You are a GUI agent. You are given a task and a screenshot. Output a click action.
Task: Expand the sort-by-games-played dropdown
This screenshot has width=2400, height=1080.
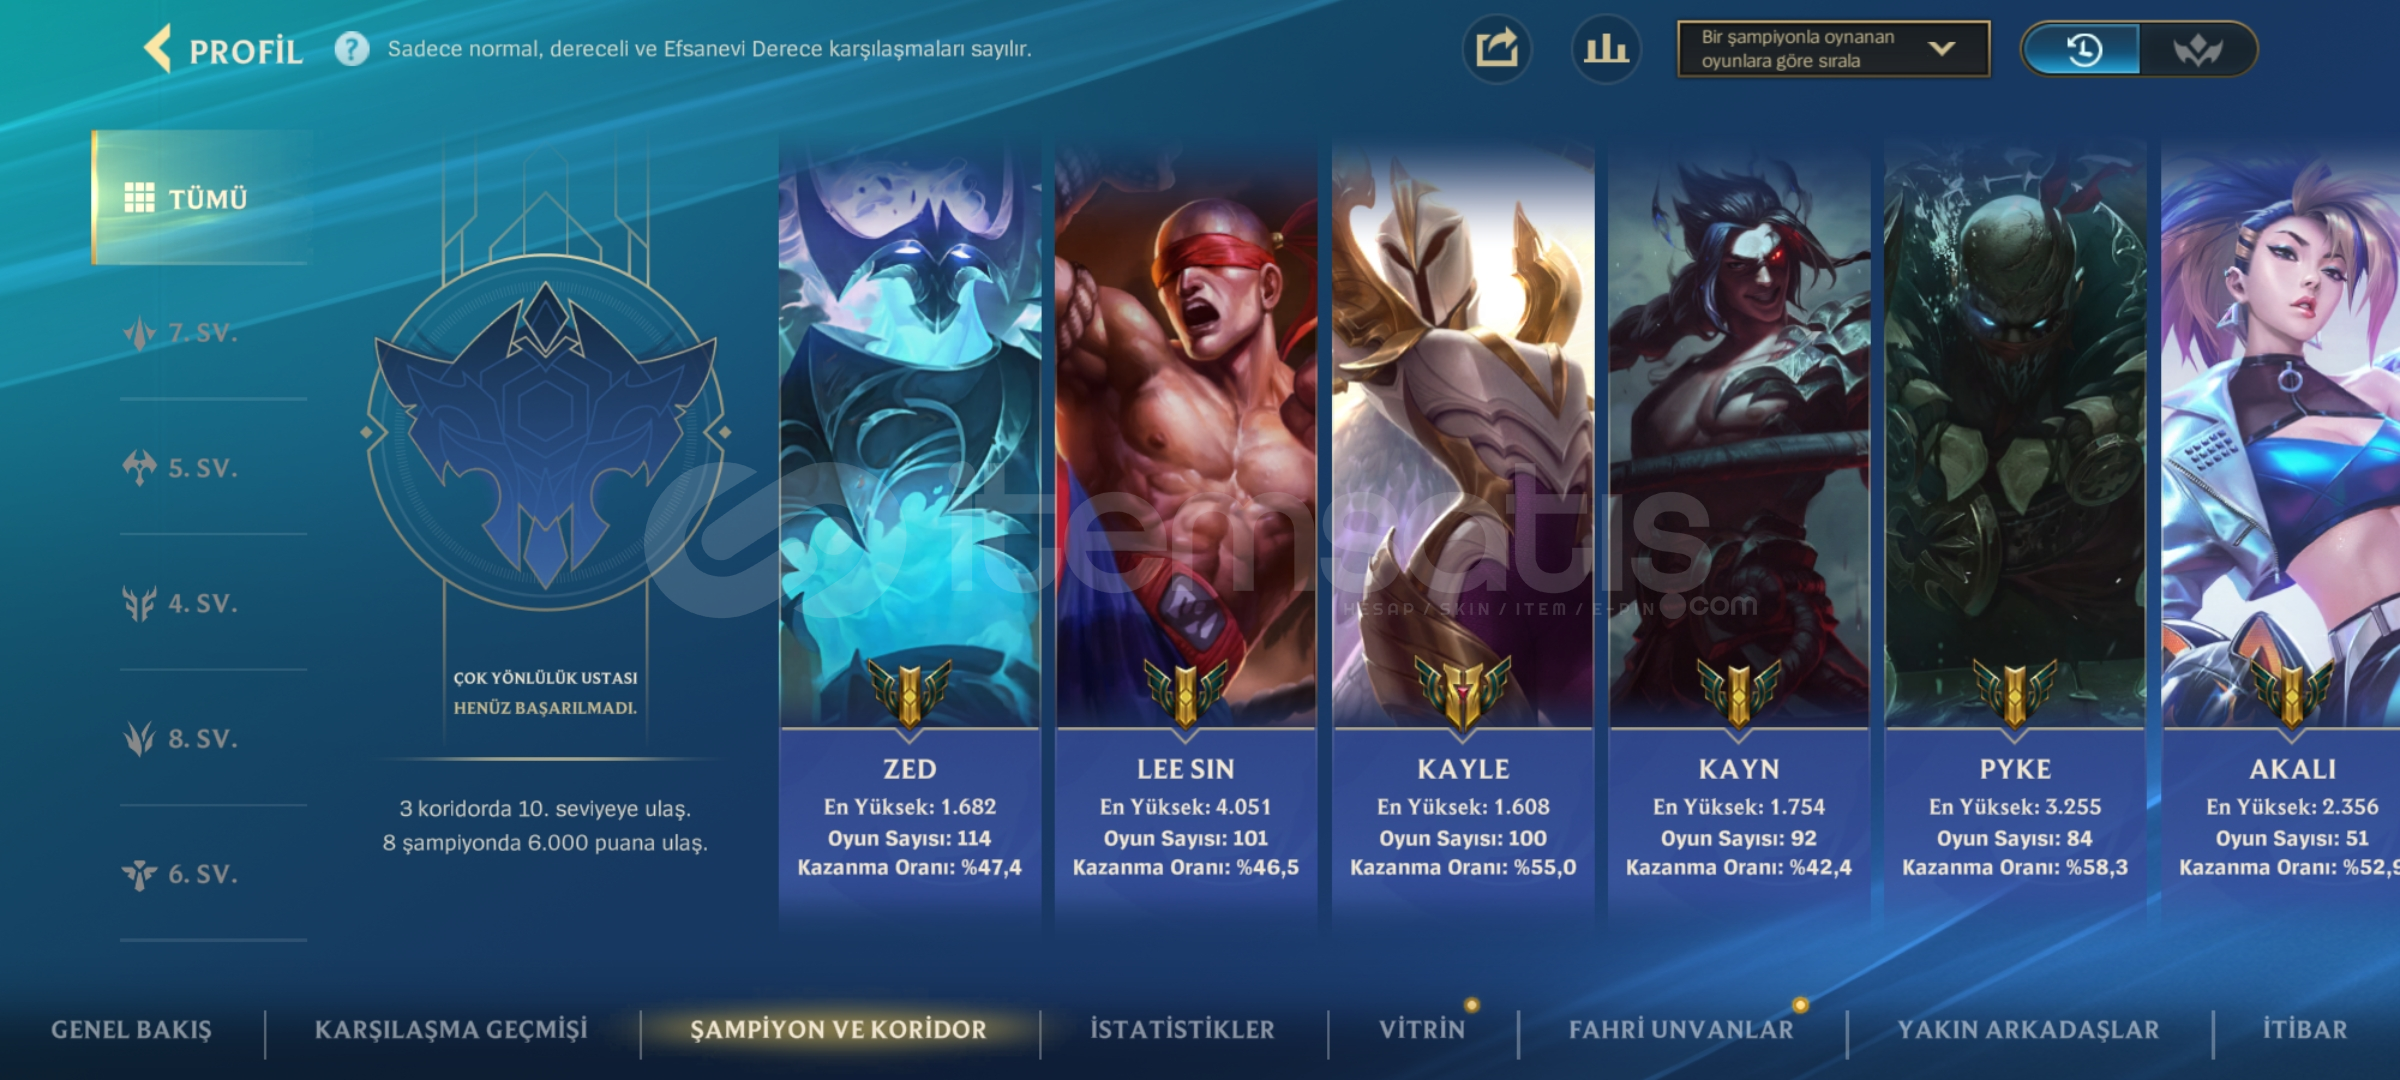tap(1833, 49)
